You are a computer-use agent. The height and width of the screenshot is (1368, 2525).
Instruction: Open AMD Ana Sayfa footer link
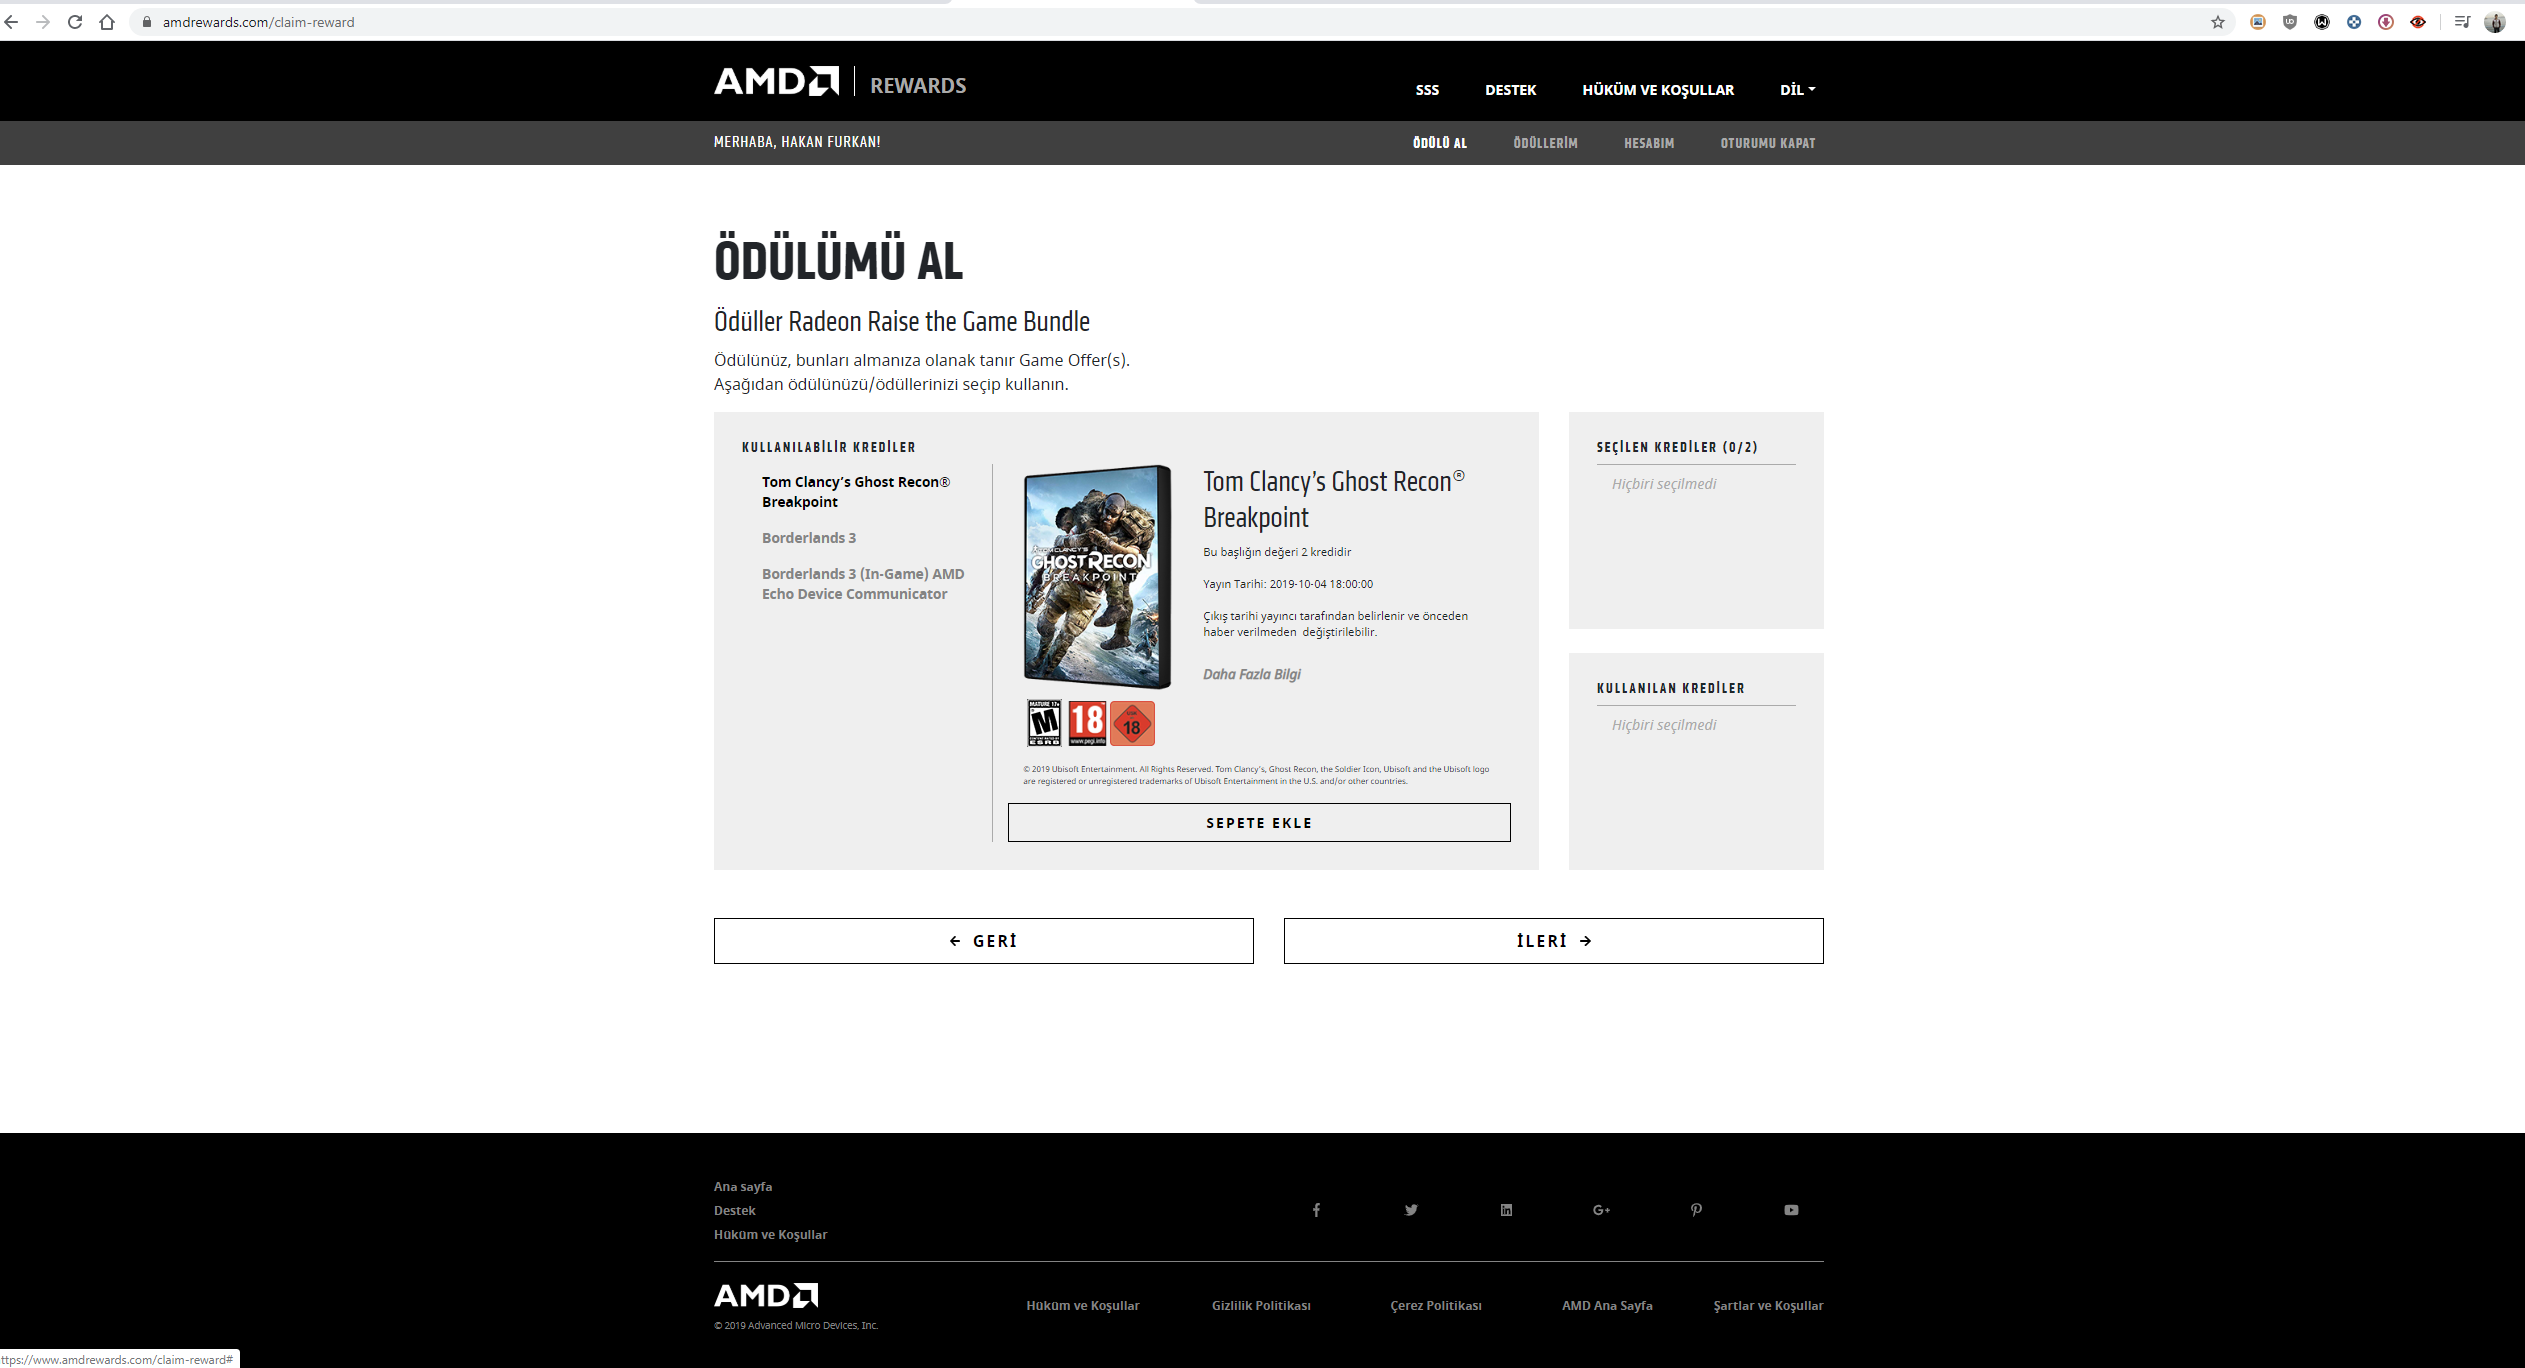click(x=1607, y=1306)
